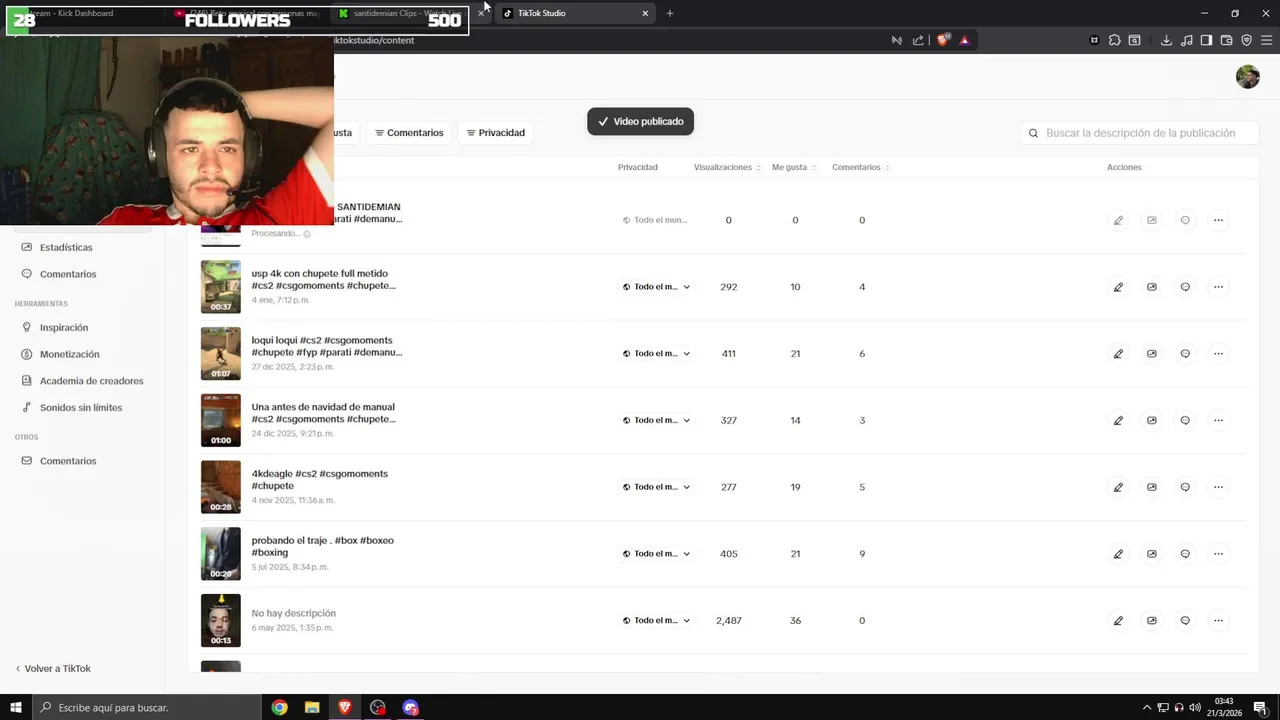This screenshot has height=720, width=1280.
Task: Open privacy dropdown for 'loqui loqui' video
Action: point(656,353)
